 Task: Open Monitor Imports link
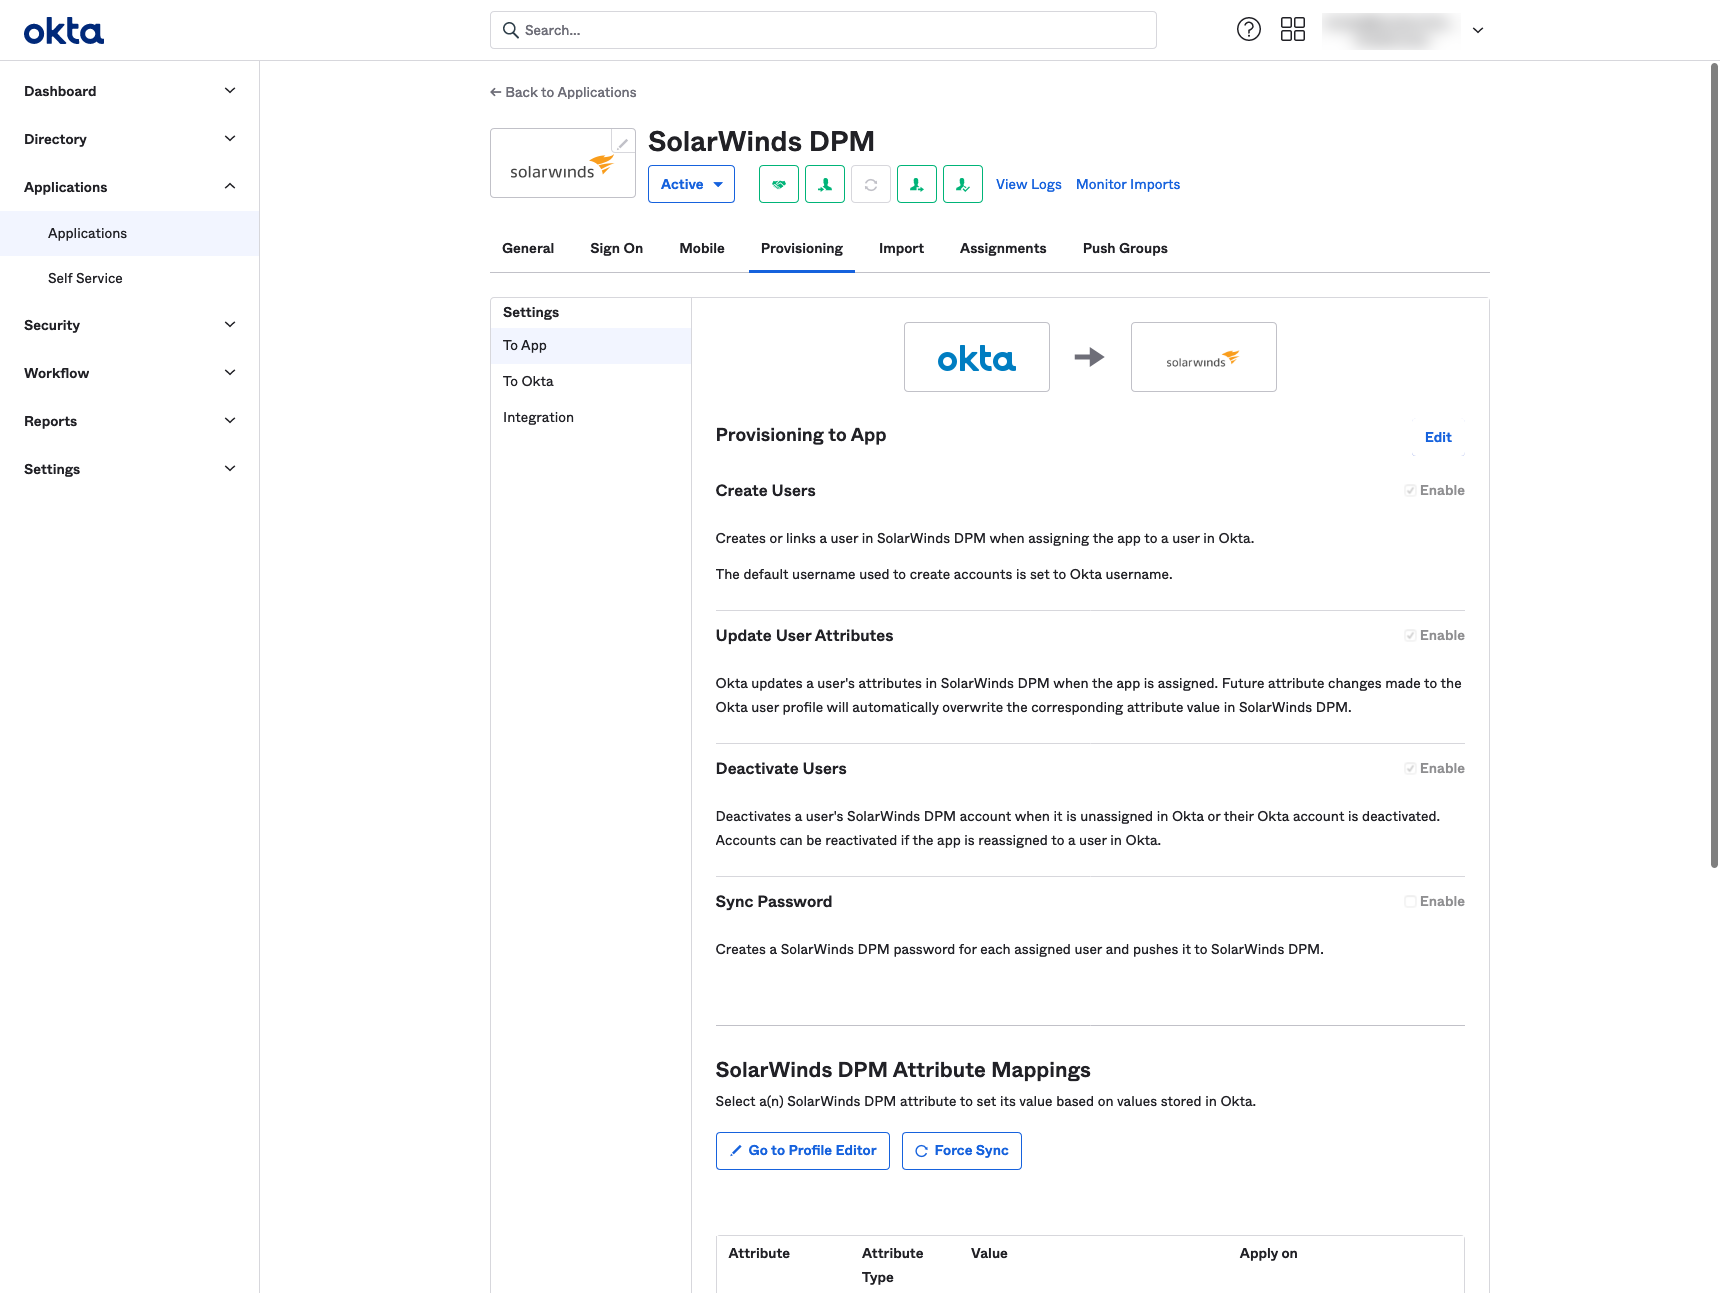coord(1128,184)
